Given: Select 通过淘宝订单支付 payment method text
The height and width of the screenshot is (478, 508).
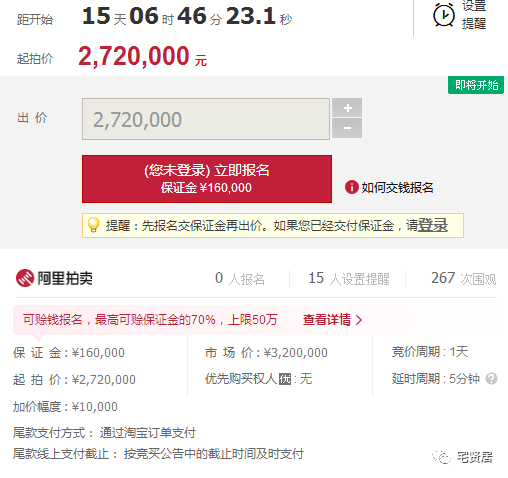Looking at the screenshot, I should [x=148, y=433].
